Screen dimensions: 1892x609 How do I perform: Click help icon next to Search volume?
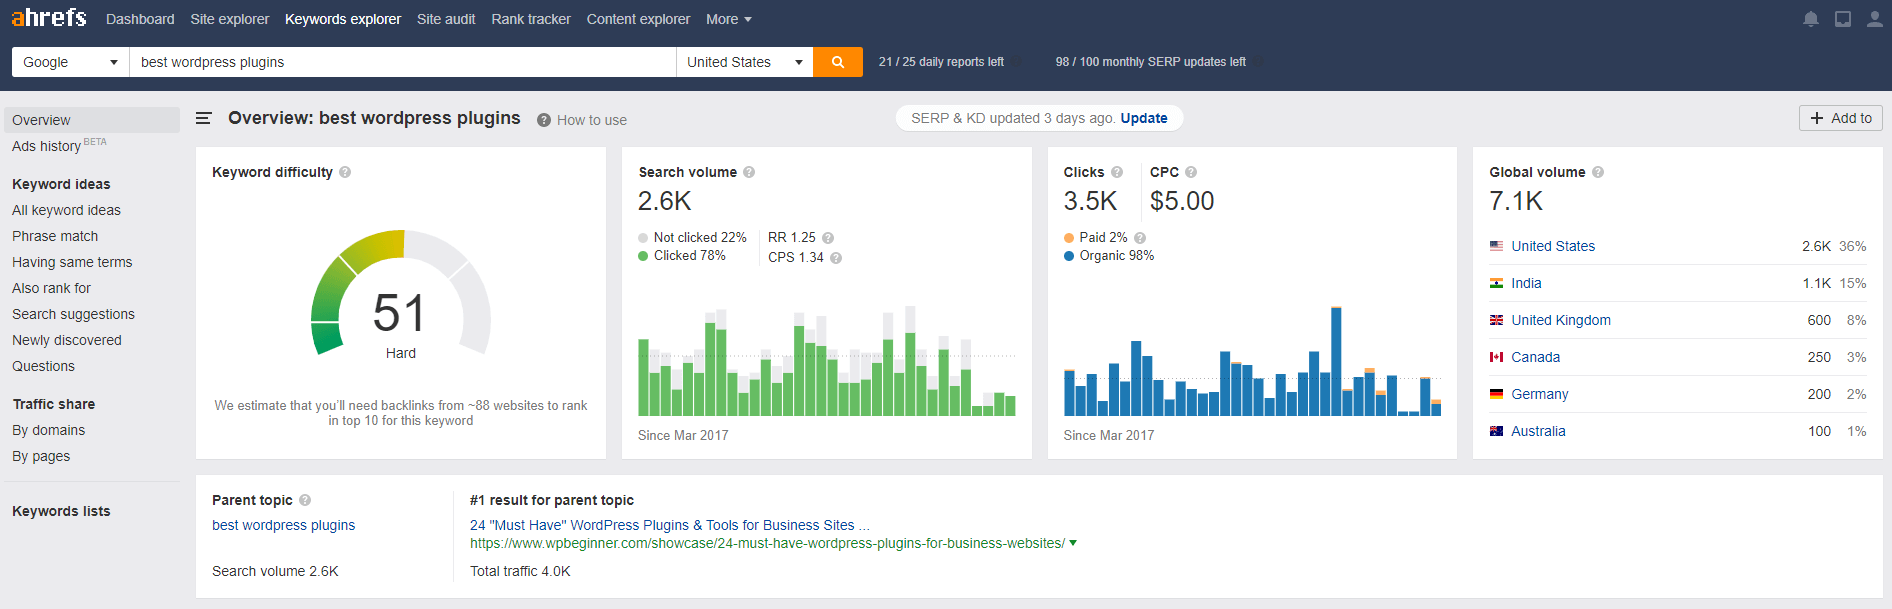pyautogui.click(x=749, y=172)
